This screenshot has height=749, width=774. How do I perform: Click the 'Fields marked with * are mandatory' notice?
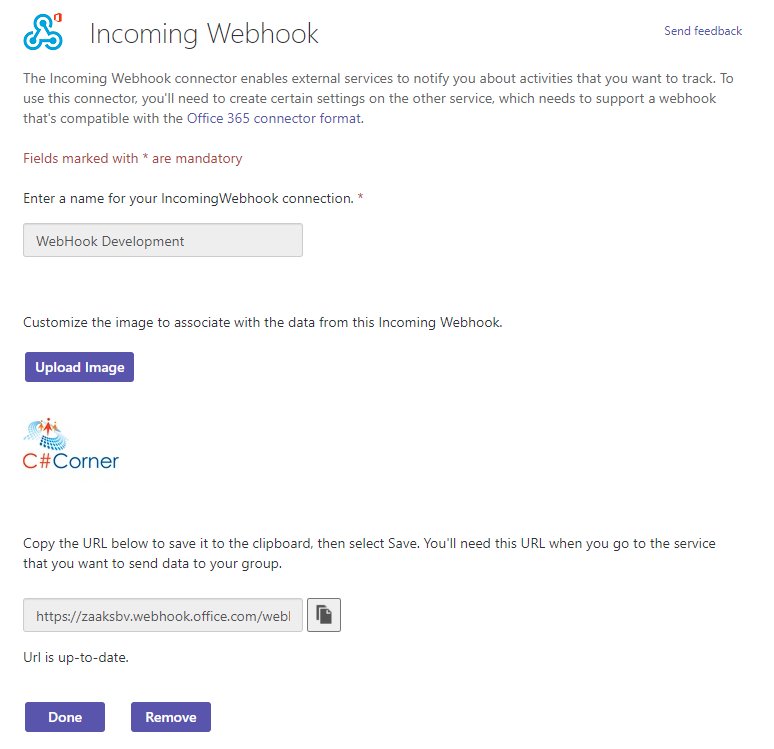(133, 158)
